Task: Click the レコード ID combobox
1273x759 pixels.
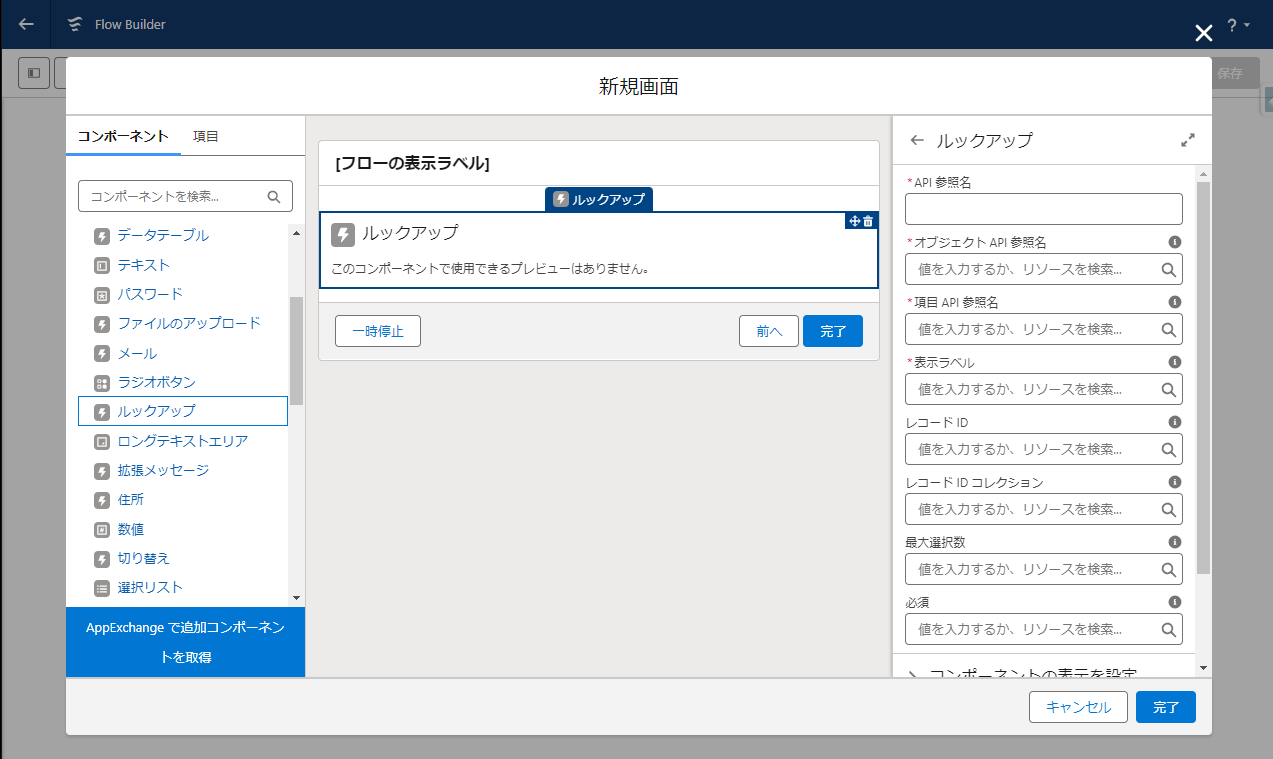Action: click(1044, 449)
